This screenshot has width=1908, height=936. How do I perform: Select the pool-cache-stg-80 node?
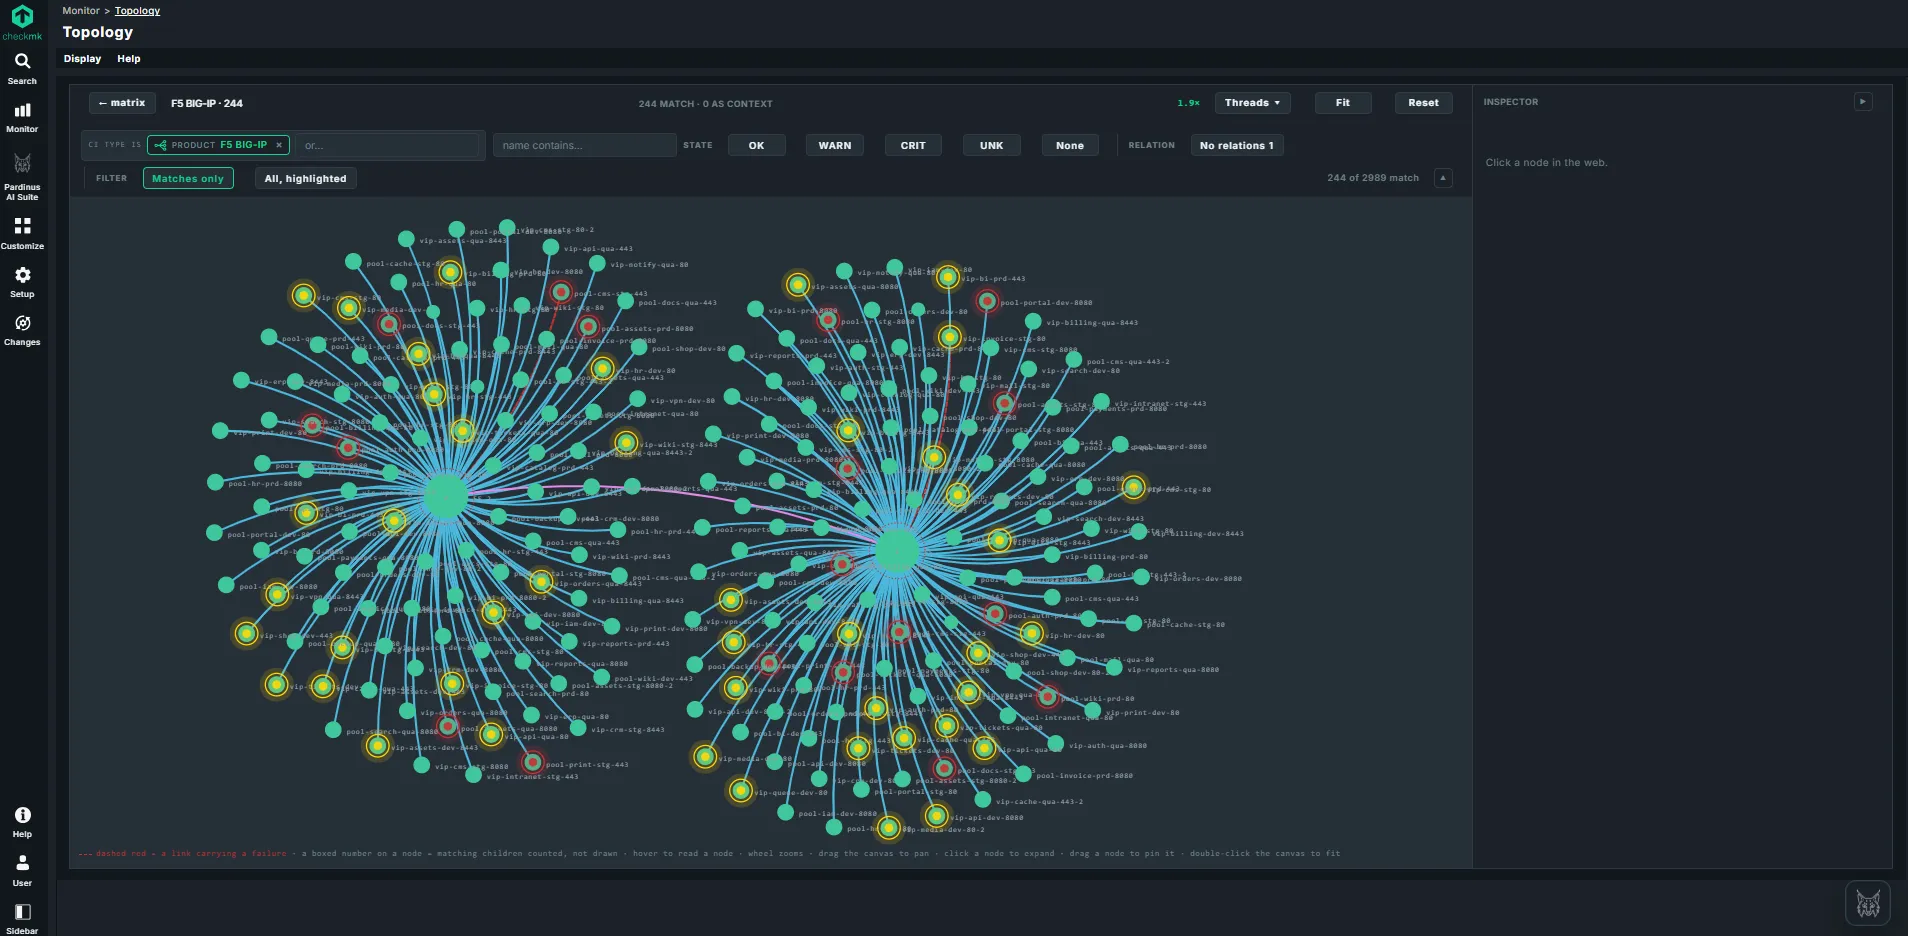point(1134,623)
